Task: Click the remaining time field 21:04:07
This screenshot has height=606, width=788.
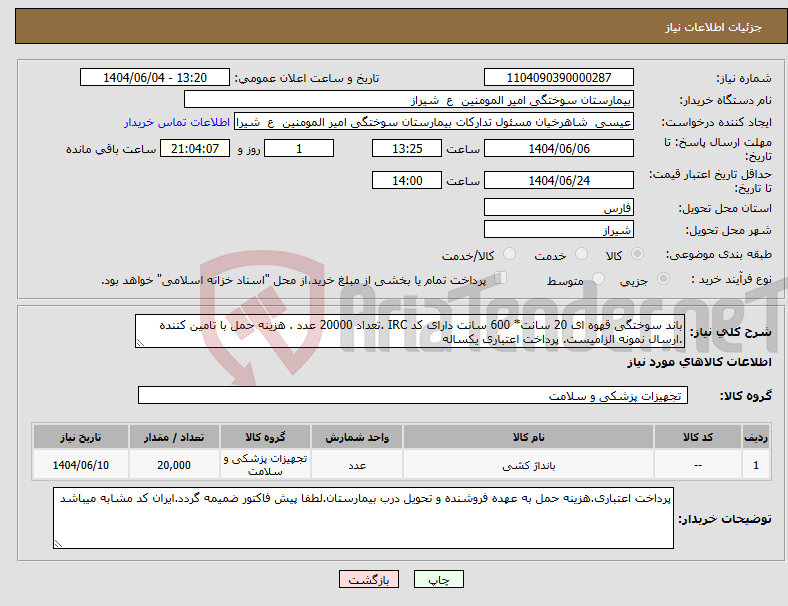Action: click(195, 149)
